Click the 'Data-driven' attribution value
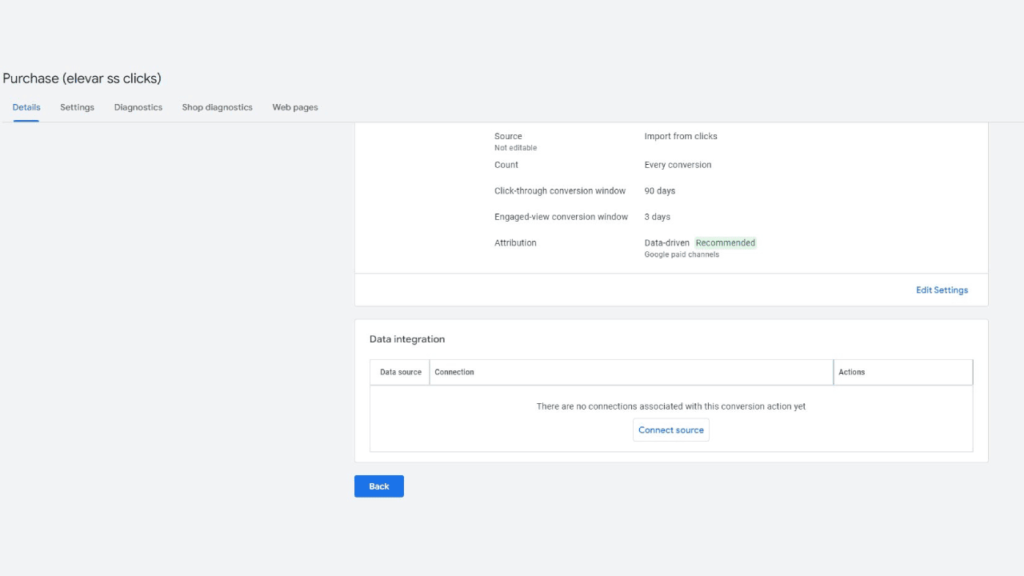 tap(666, 243)
